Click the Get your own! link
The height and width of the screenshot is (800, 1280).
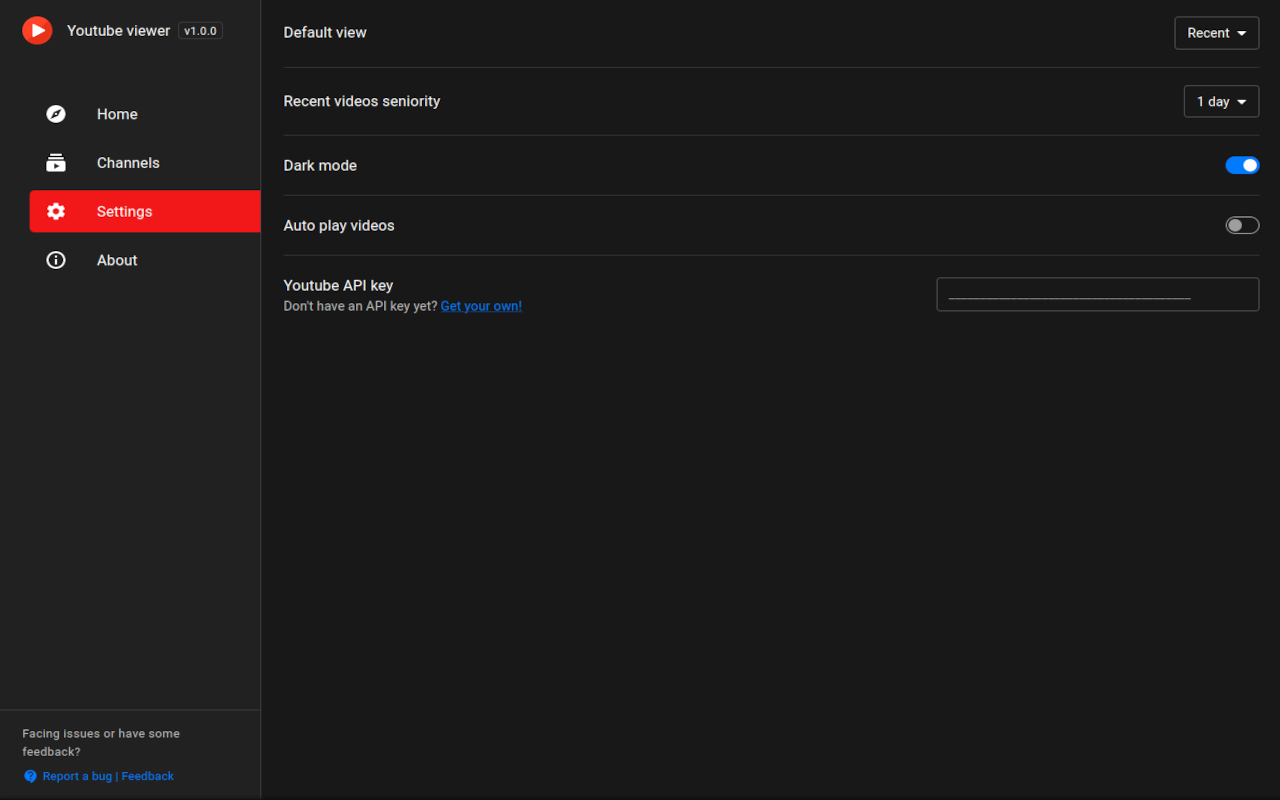coord(481,306)
